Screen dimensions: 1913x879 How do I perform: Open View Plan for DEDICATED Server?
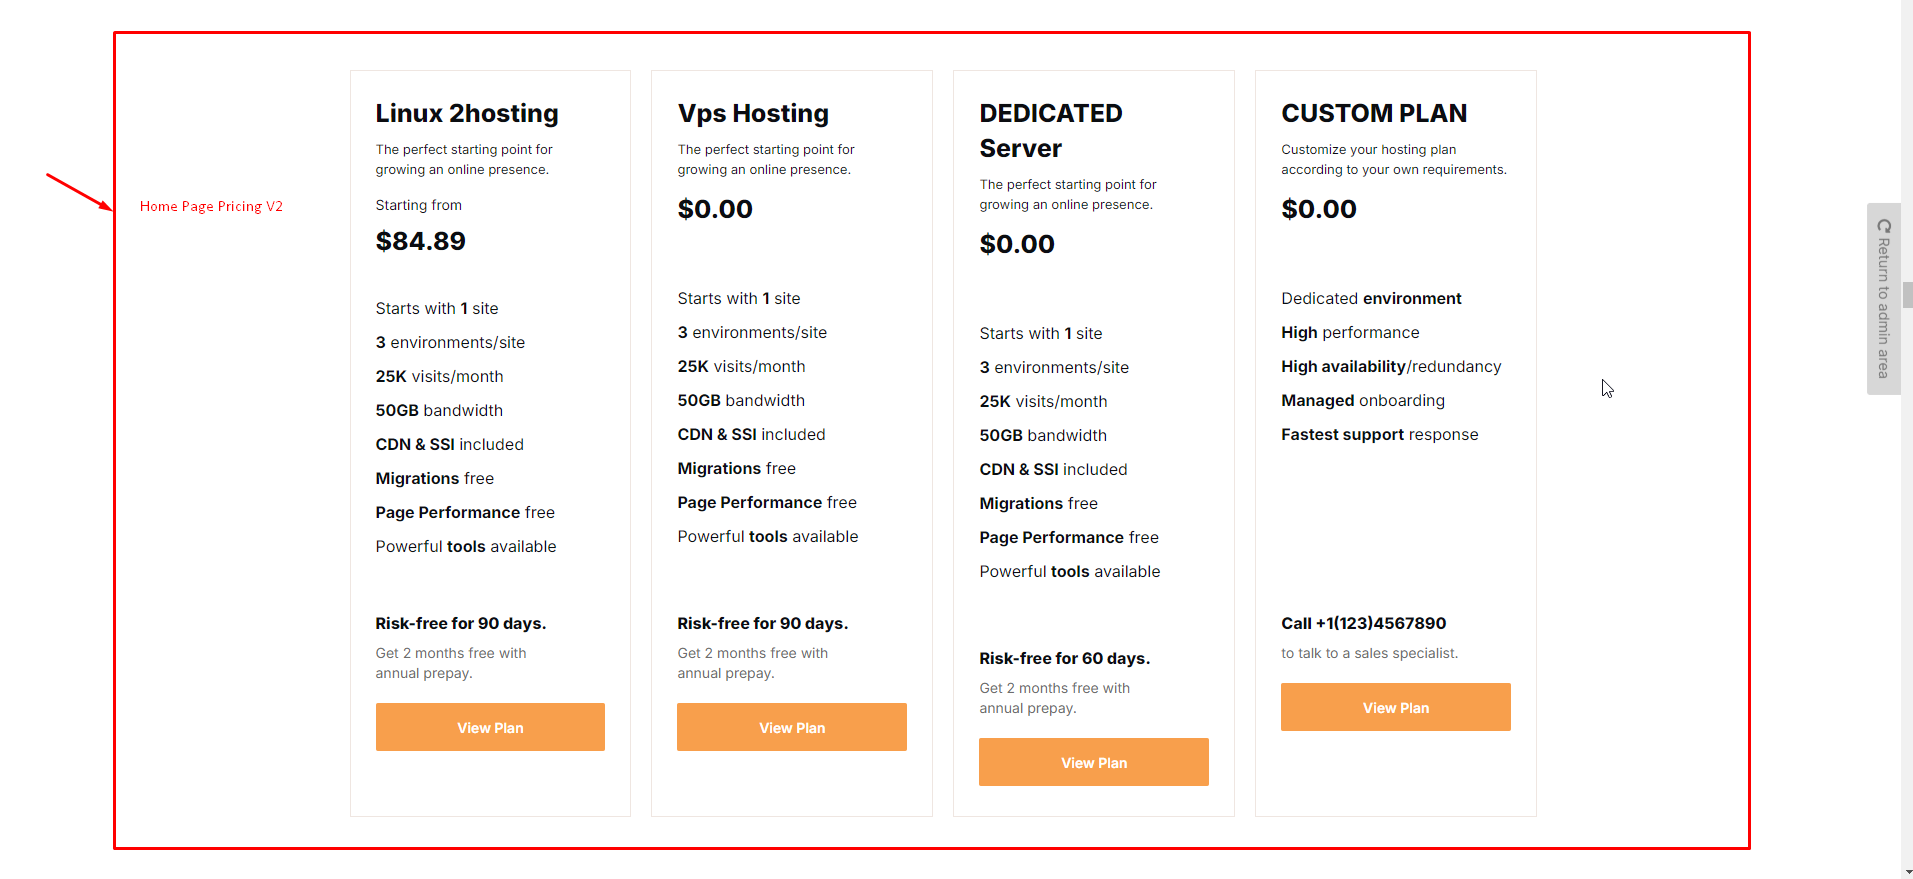[x=1093, y=762]
